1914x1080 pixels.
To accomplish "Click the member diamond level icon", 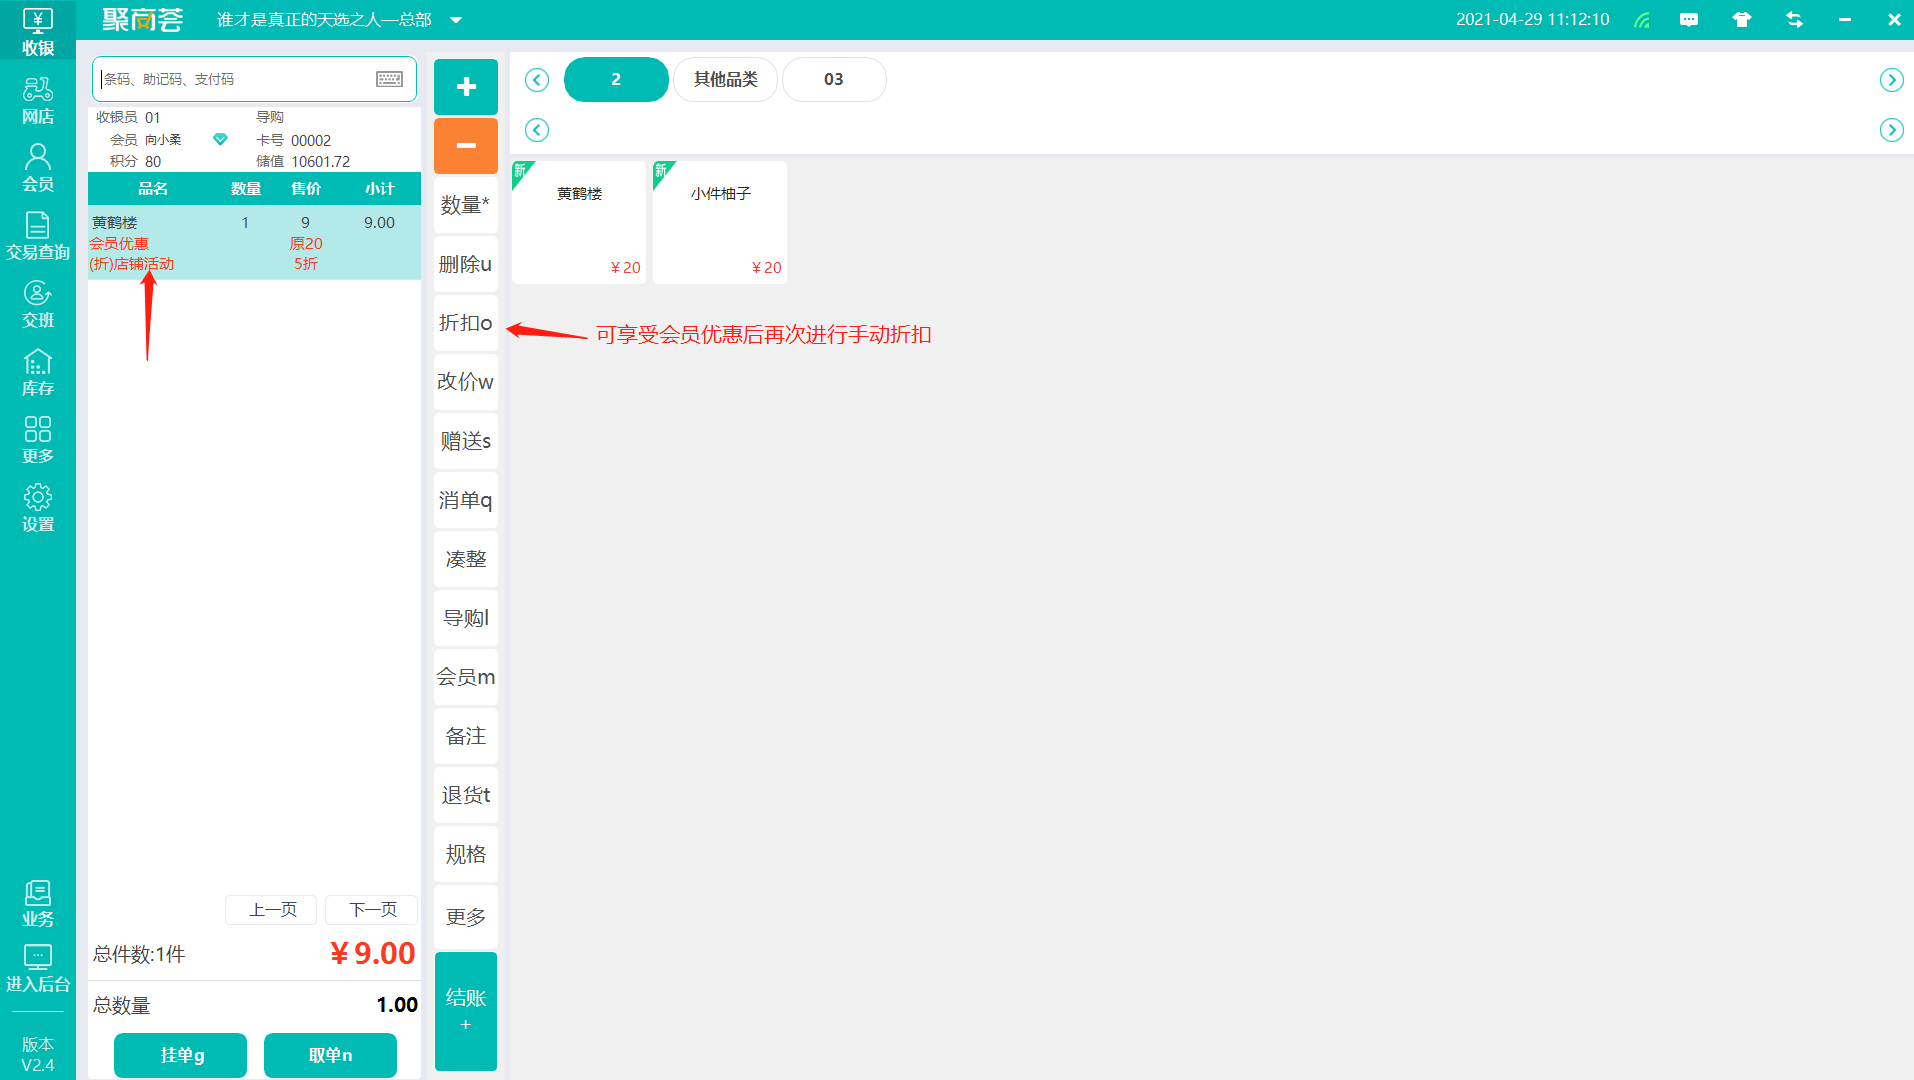I will click(x=220, y=139).
